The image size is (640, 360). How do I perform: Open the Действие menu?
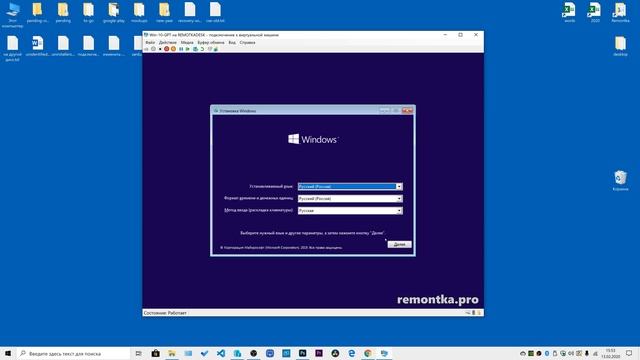click(168, 42)
